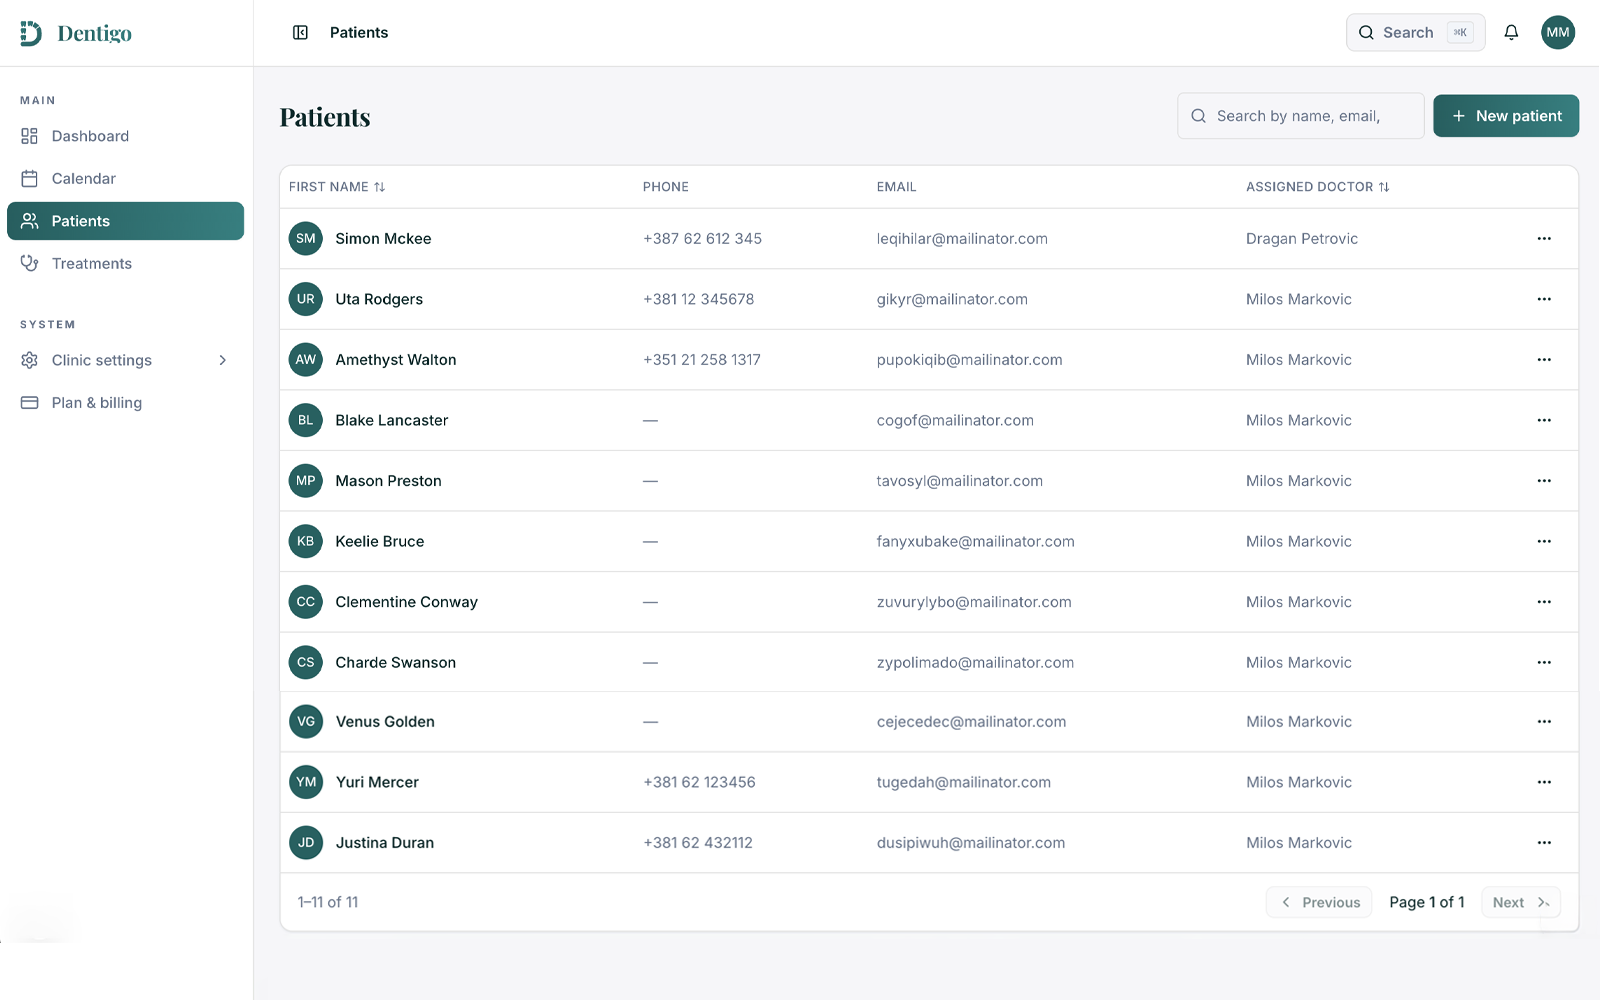This screenshot has width=1600, height=1000.
Task: Click phone +351 21 258 1317
Action: click(702, 360)
